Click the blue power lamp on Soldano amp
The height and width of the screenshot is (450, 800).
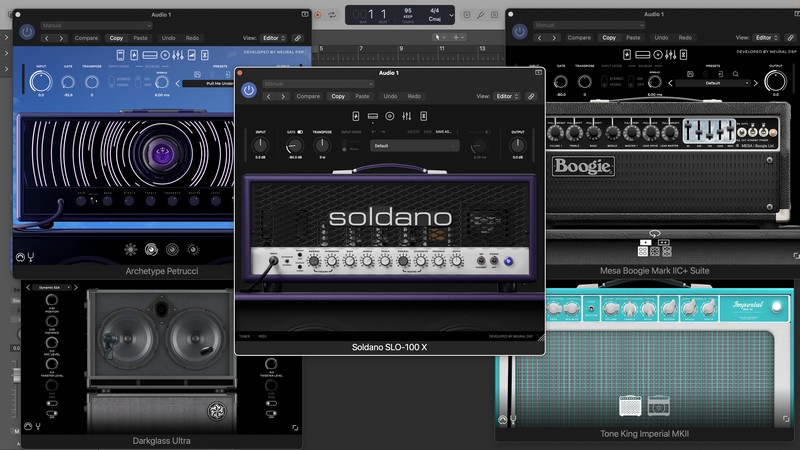508,262
